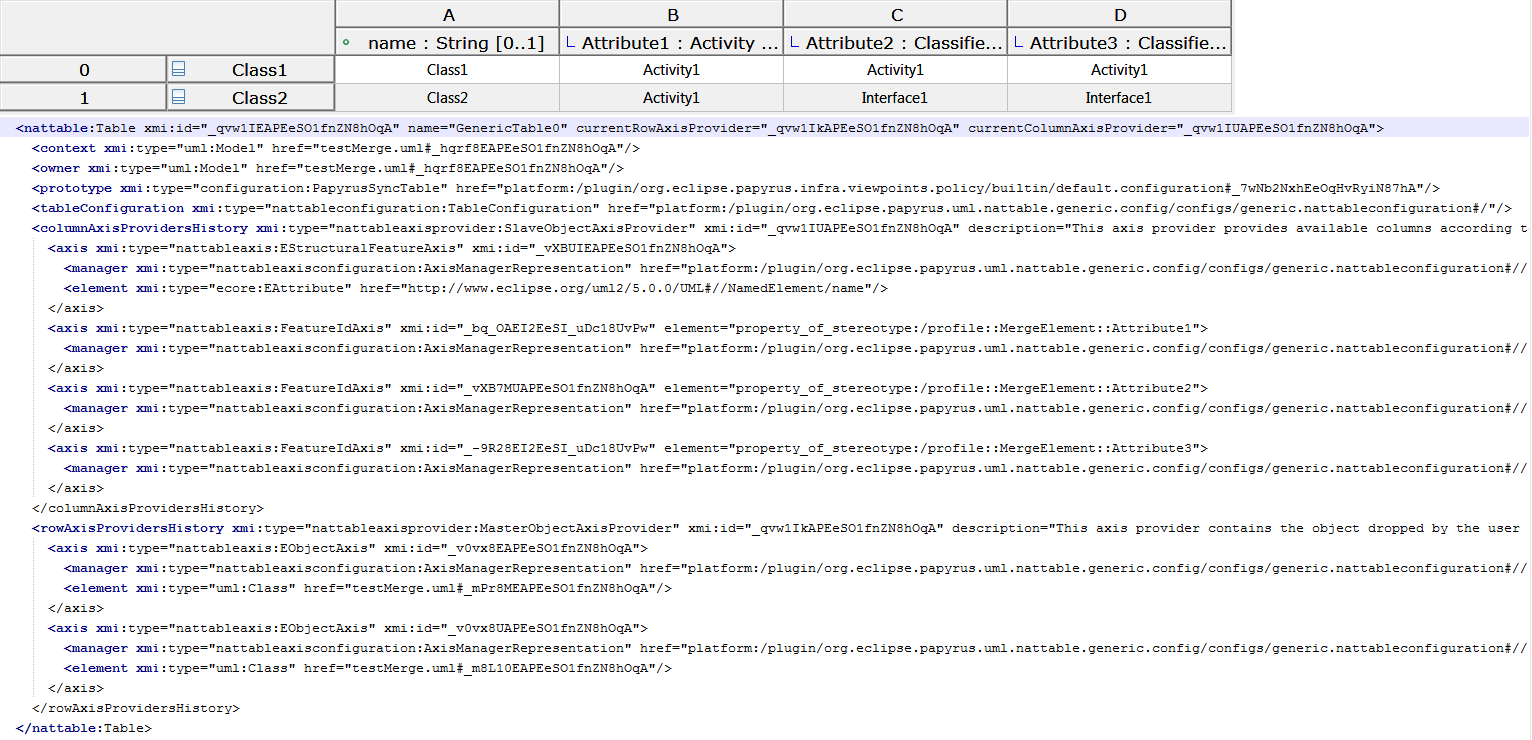Click the 'name : String [0..1]' column label
This screenshot has height=740, width=1532.
point(456,42)
